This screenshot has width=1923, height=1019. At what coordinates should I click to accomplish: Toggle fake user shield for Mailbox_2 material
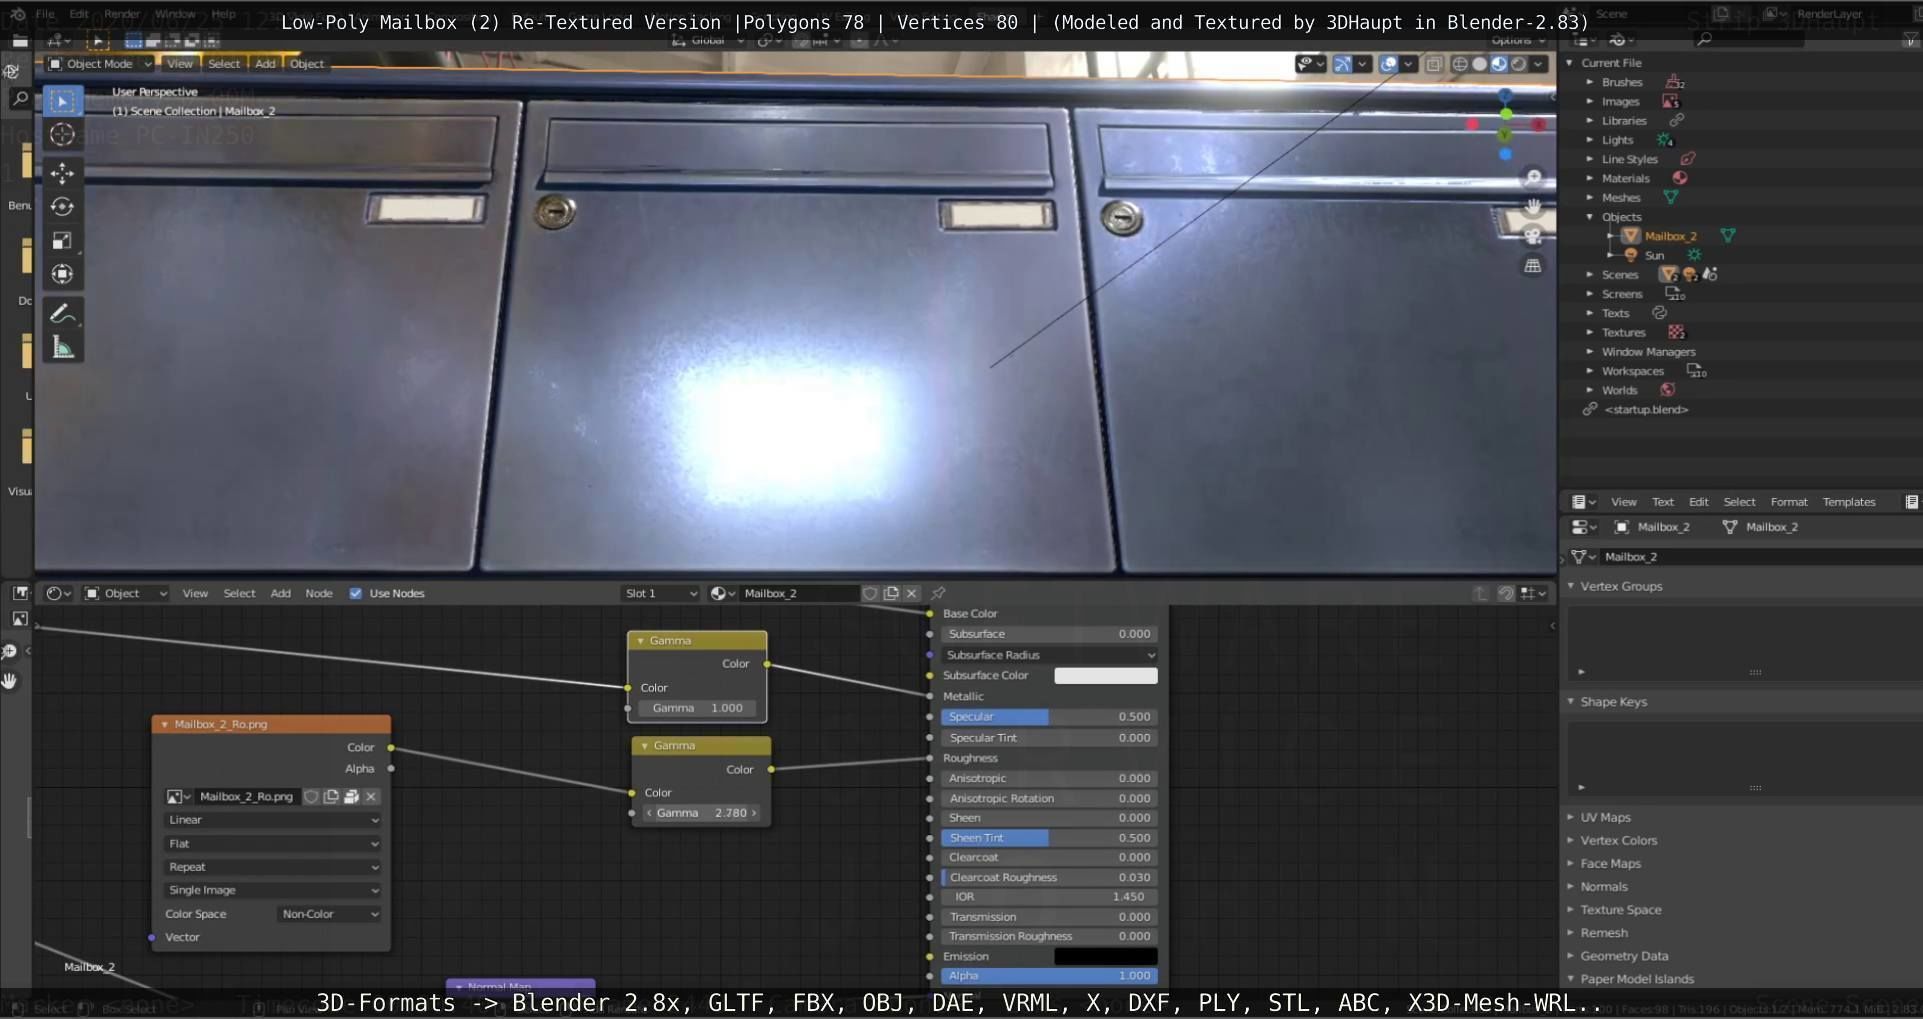(x=870, y=593)
